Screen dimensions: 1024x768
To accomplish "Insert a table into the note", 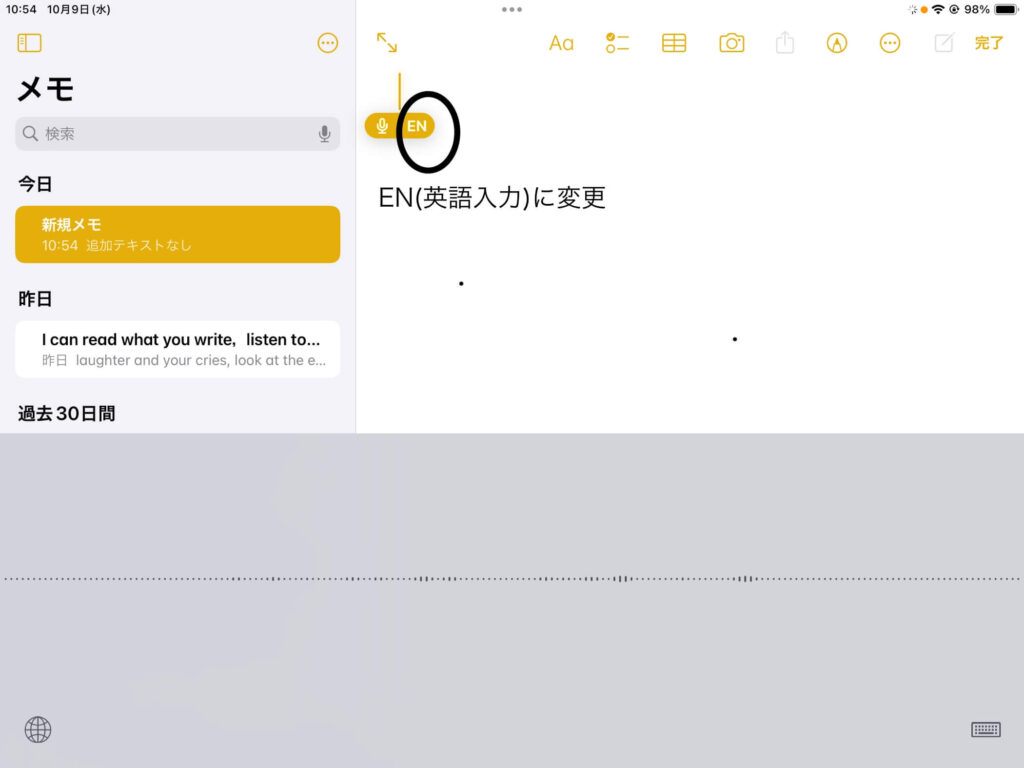I will click(674, 43).
